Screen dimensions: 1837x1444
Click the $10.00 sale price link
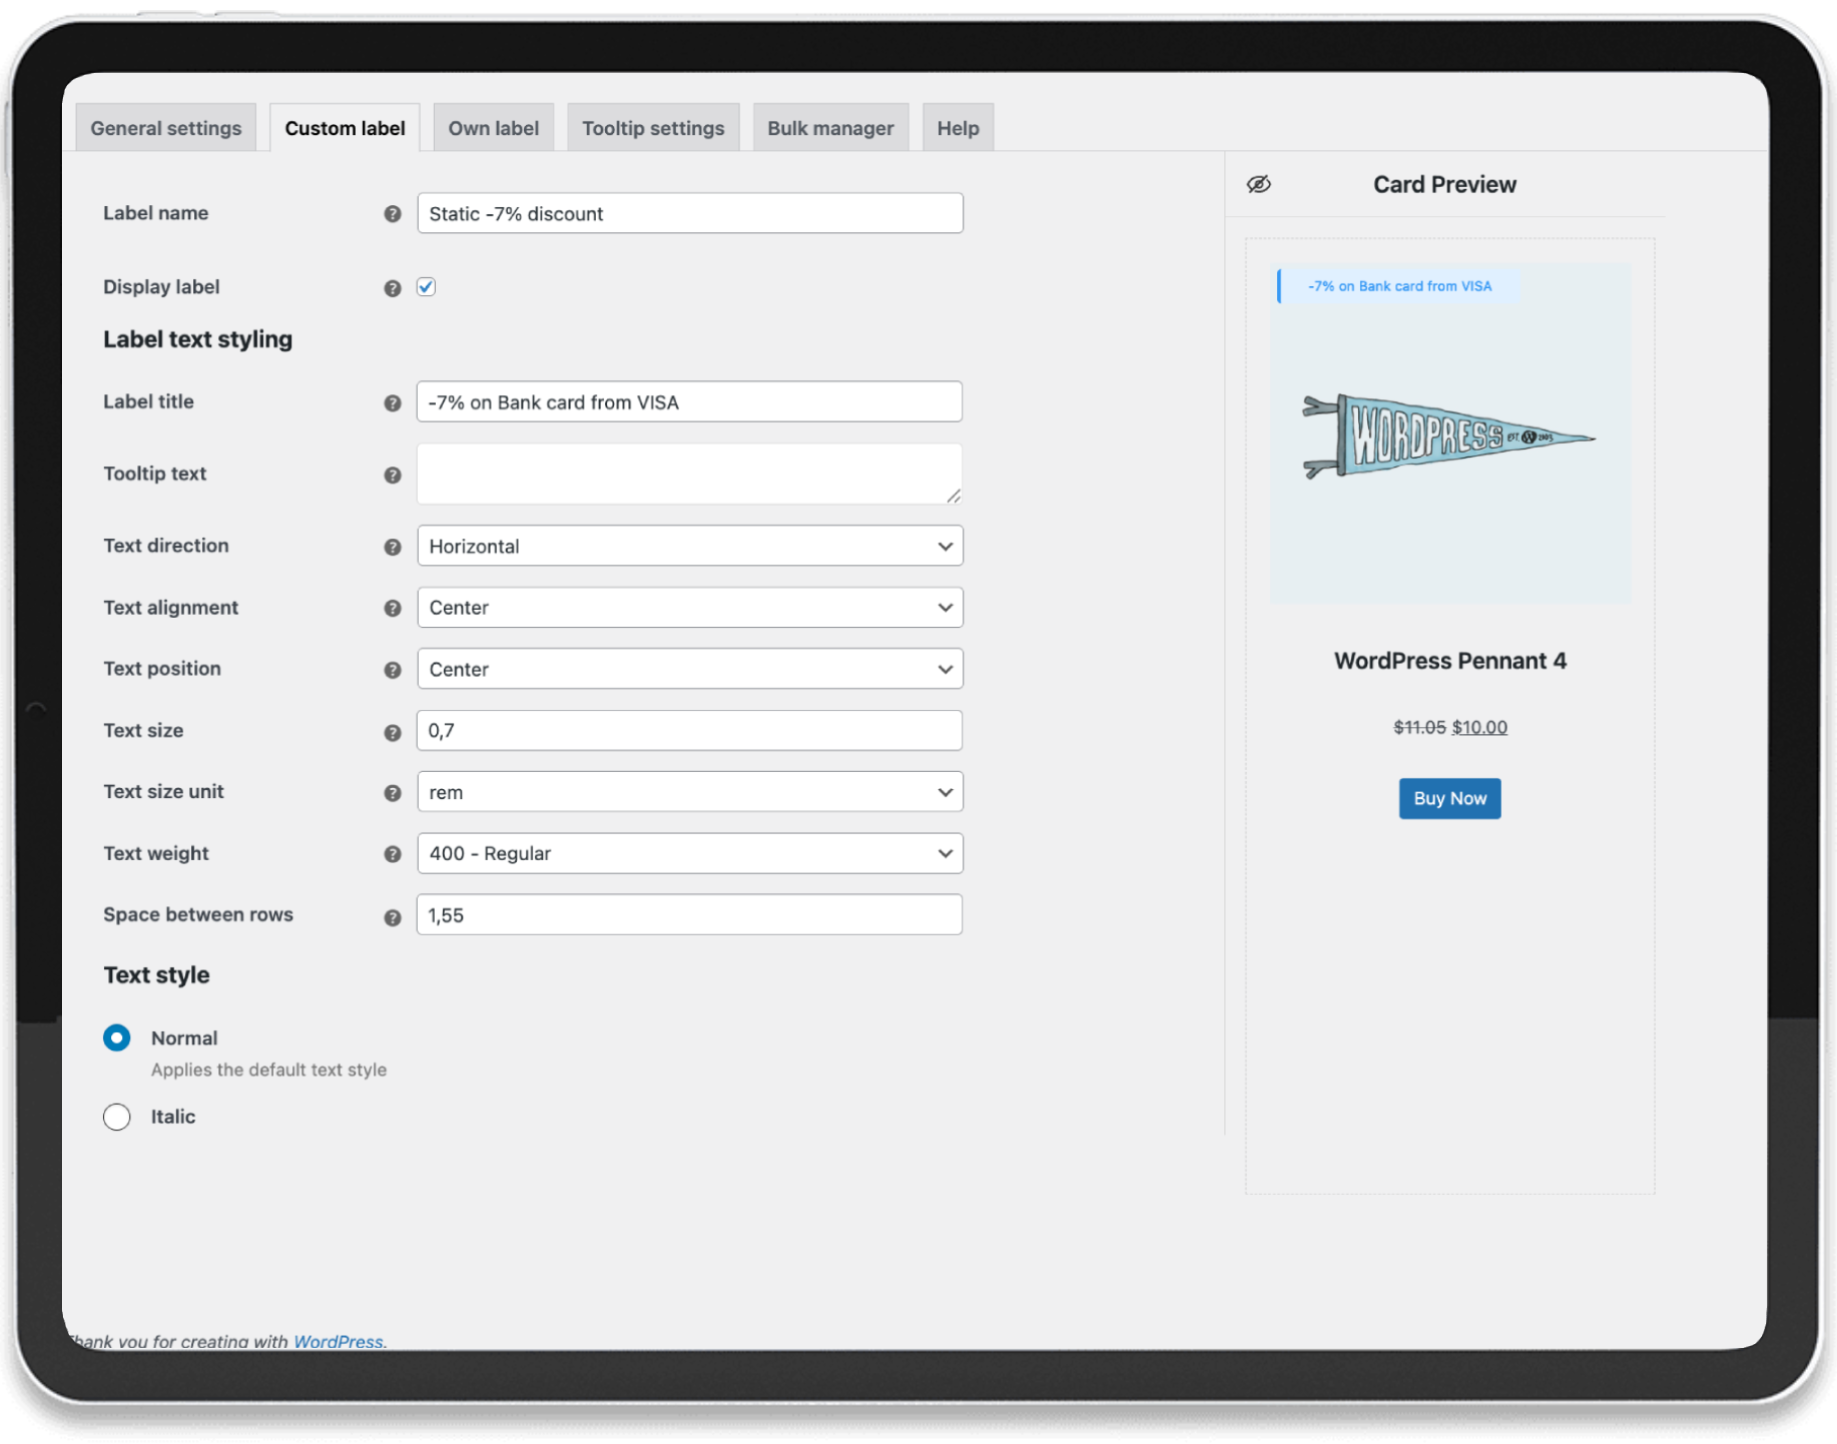(1479, 727)
